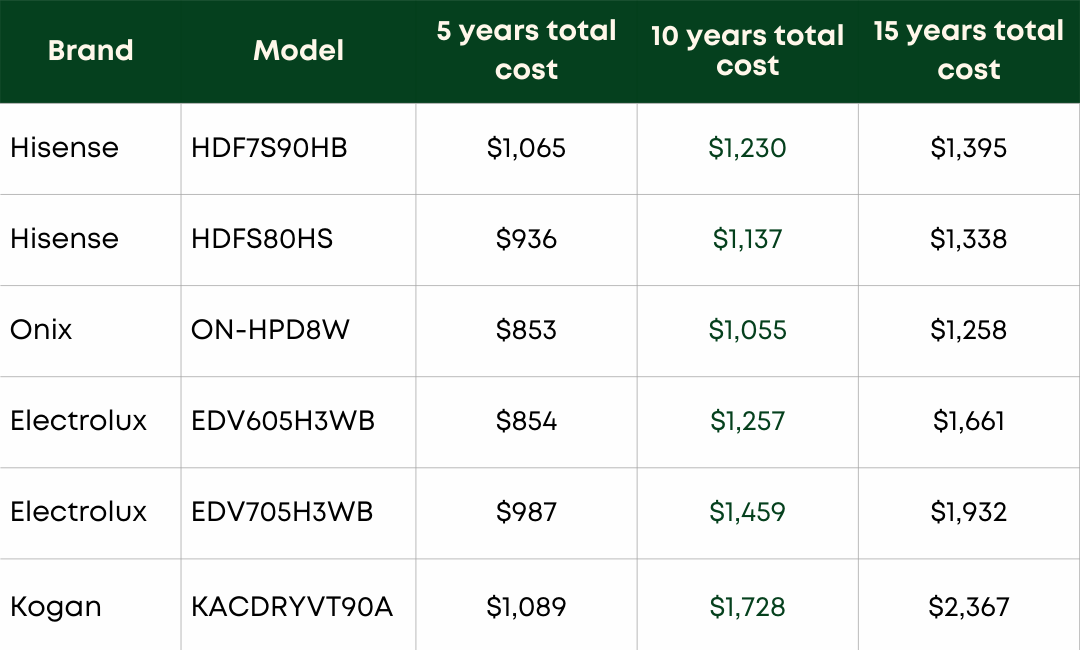Select the 15 years total cost header

[968, 50]
